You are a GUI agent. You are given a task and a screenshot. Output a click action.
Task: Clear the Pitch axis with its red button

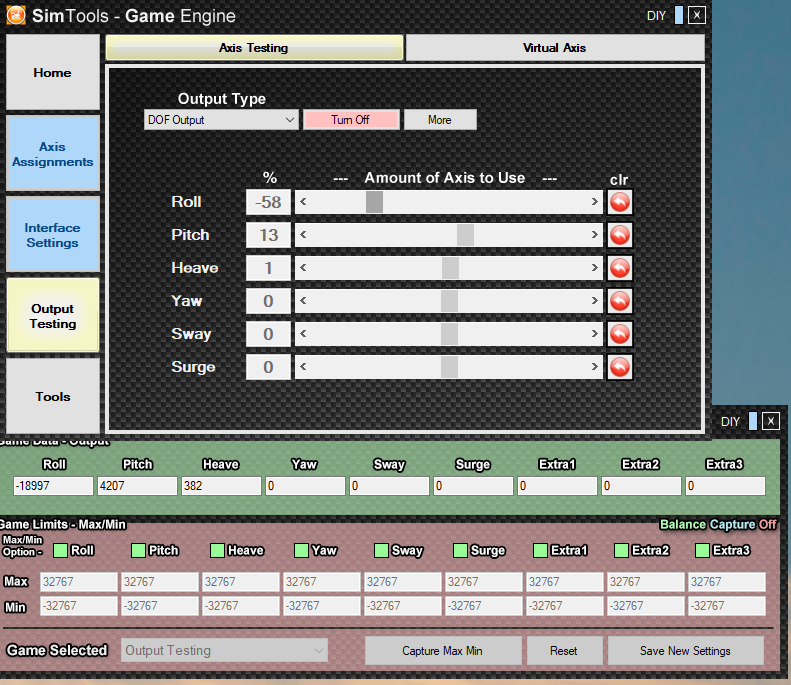tap(619, 235)
